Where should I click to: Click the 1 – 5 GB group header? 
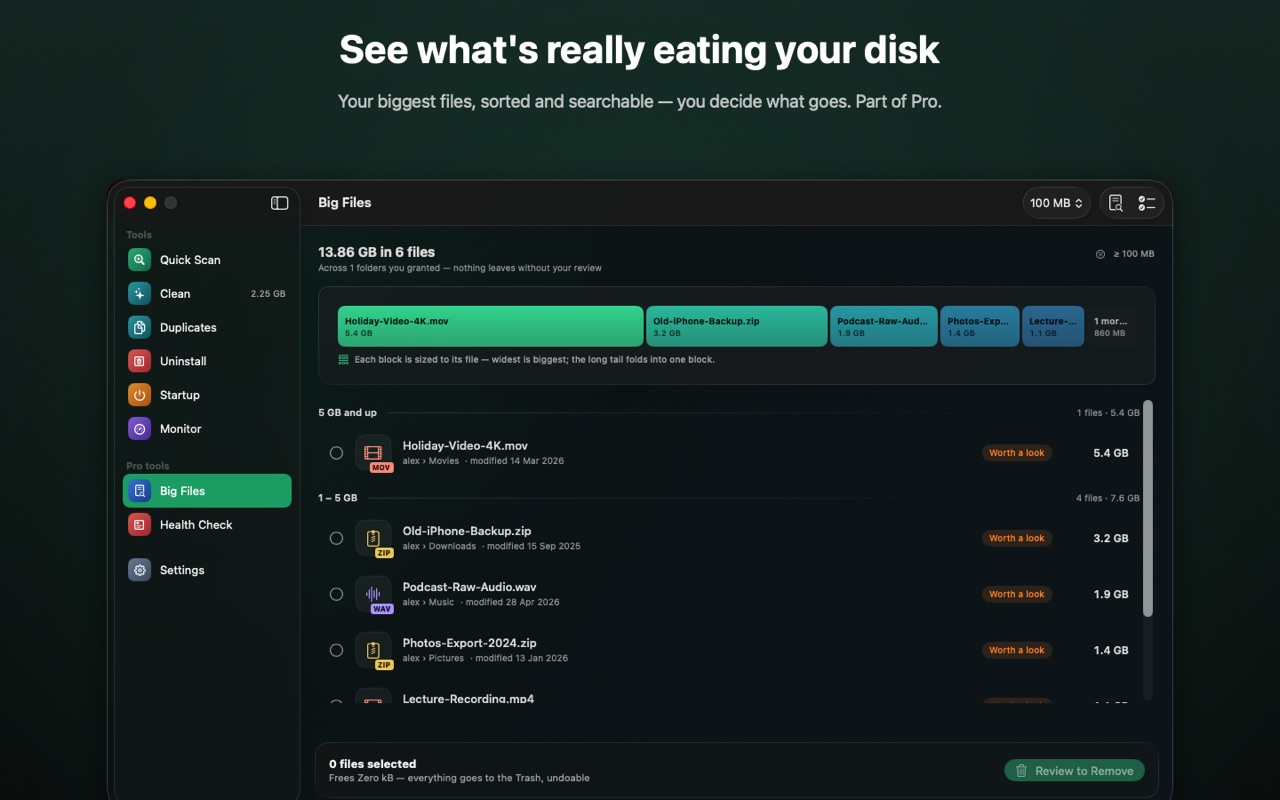click(x=338, y=497)
